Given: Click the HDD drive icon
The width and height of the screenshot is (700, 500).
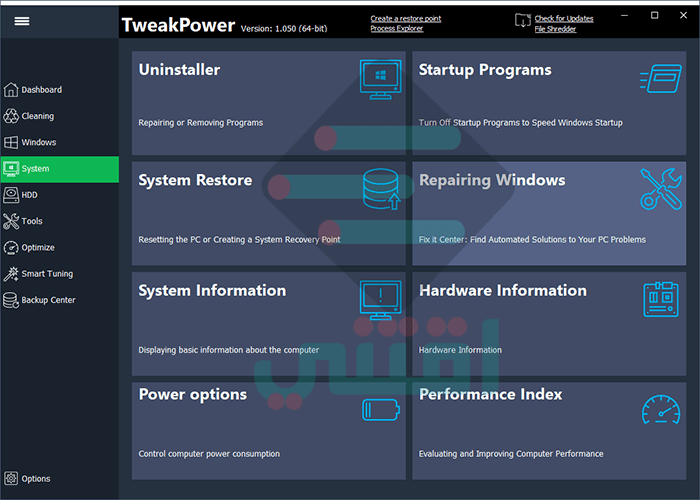Looking at the screenshot, I should tap(11, 195).
